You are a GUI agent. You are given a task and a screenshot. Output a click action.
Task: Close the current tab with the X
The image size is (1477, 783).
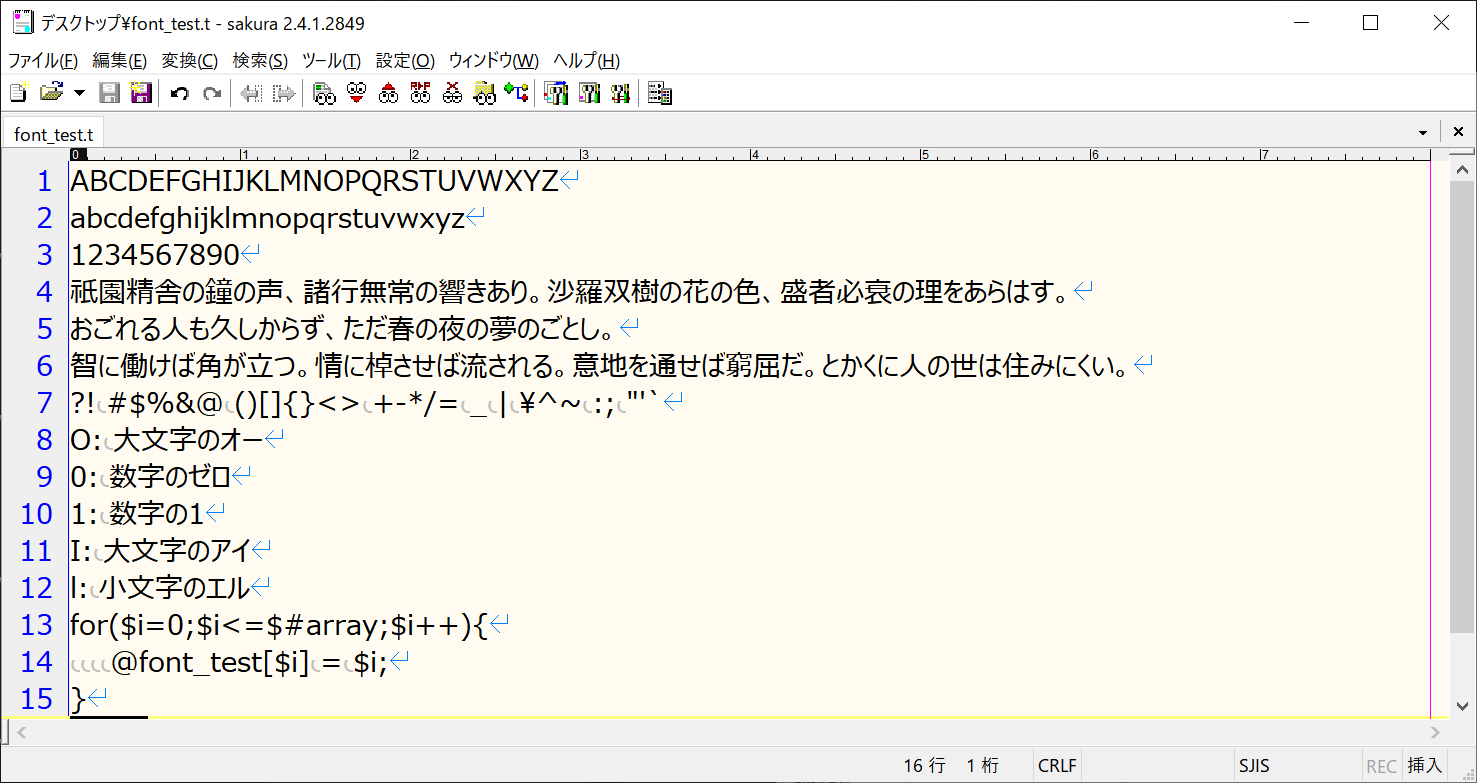click(1458, 132)
